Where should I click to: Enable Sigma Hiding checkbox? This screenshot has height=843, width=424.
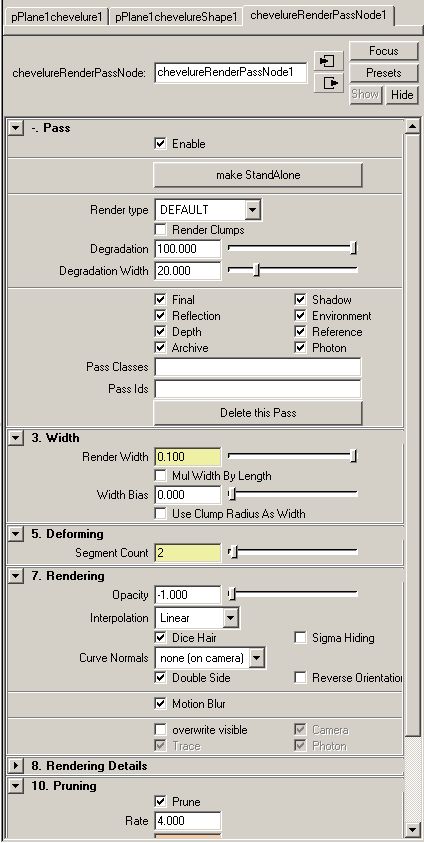pyautogui.click(x=300, y=638)
